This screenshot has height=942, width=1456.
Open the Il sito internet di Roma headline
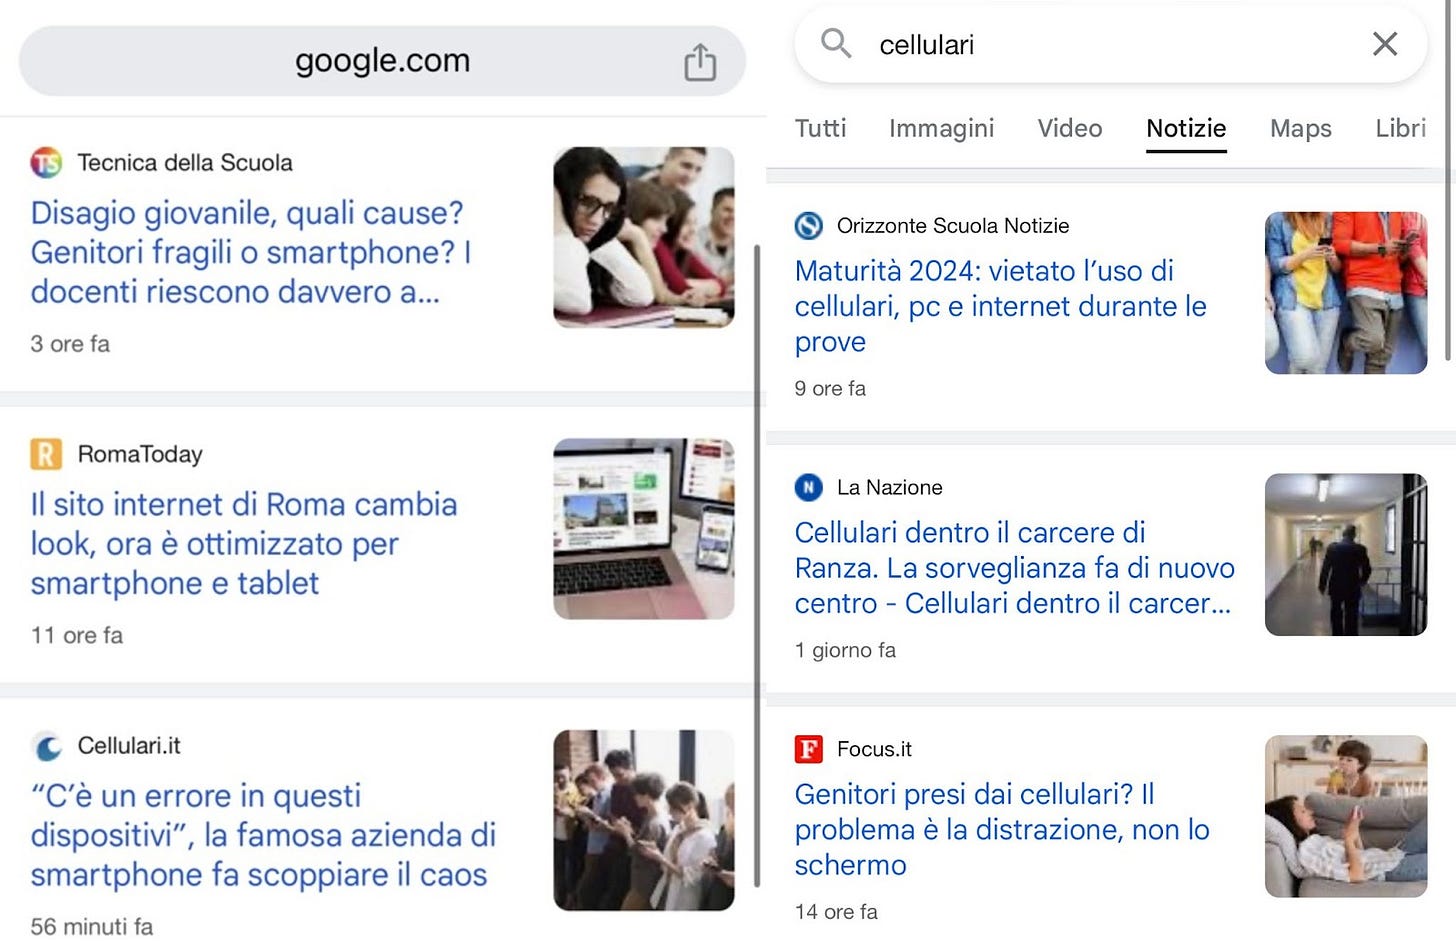pyautogui.click(x=244, y=544)
